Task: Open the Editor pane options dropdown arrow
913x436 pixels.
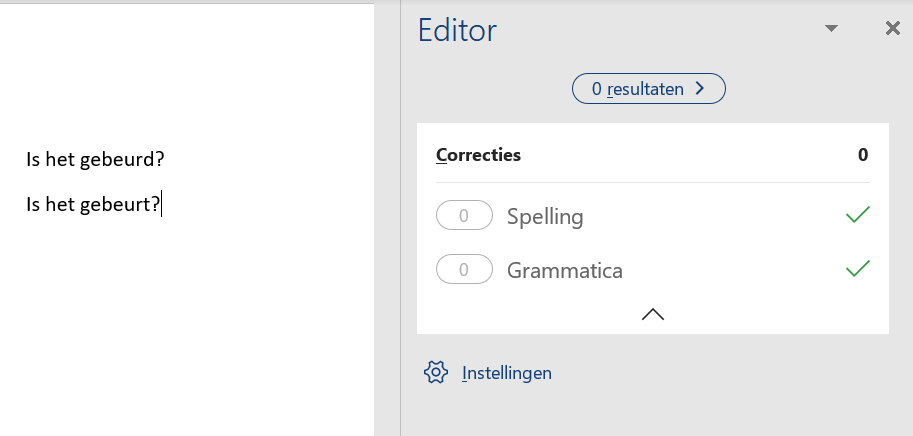Action: click(830, 29)
